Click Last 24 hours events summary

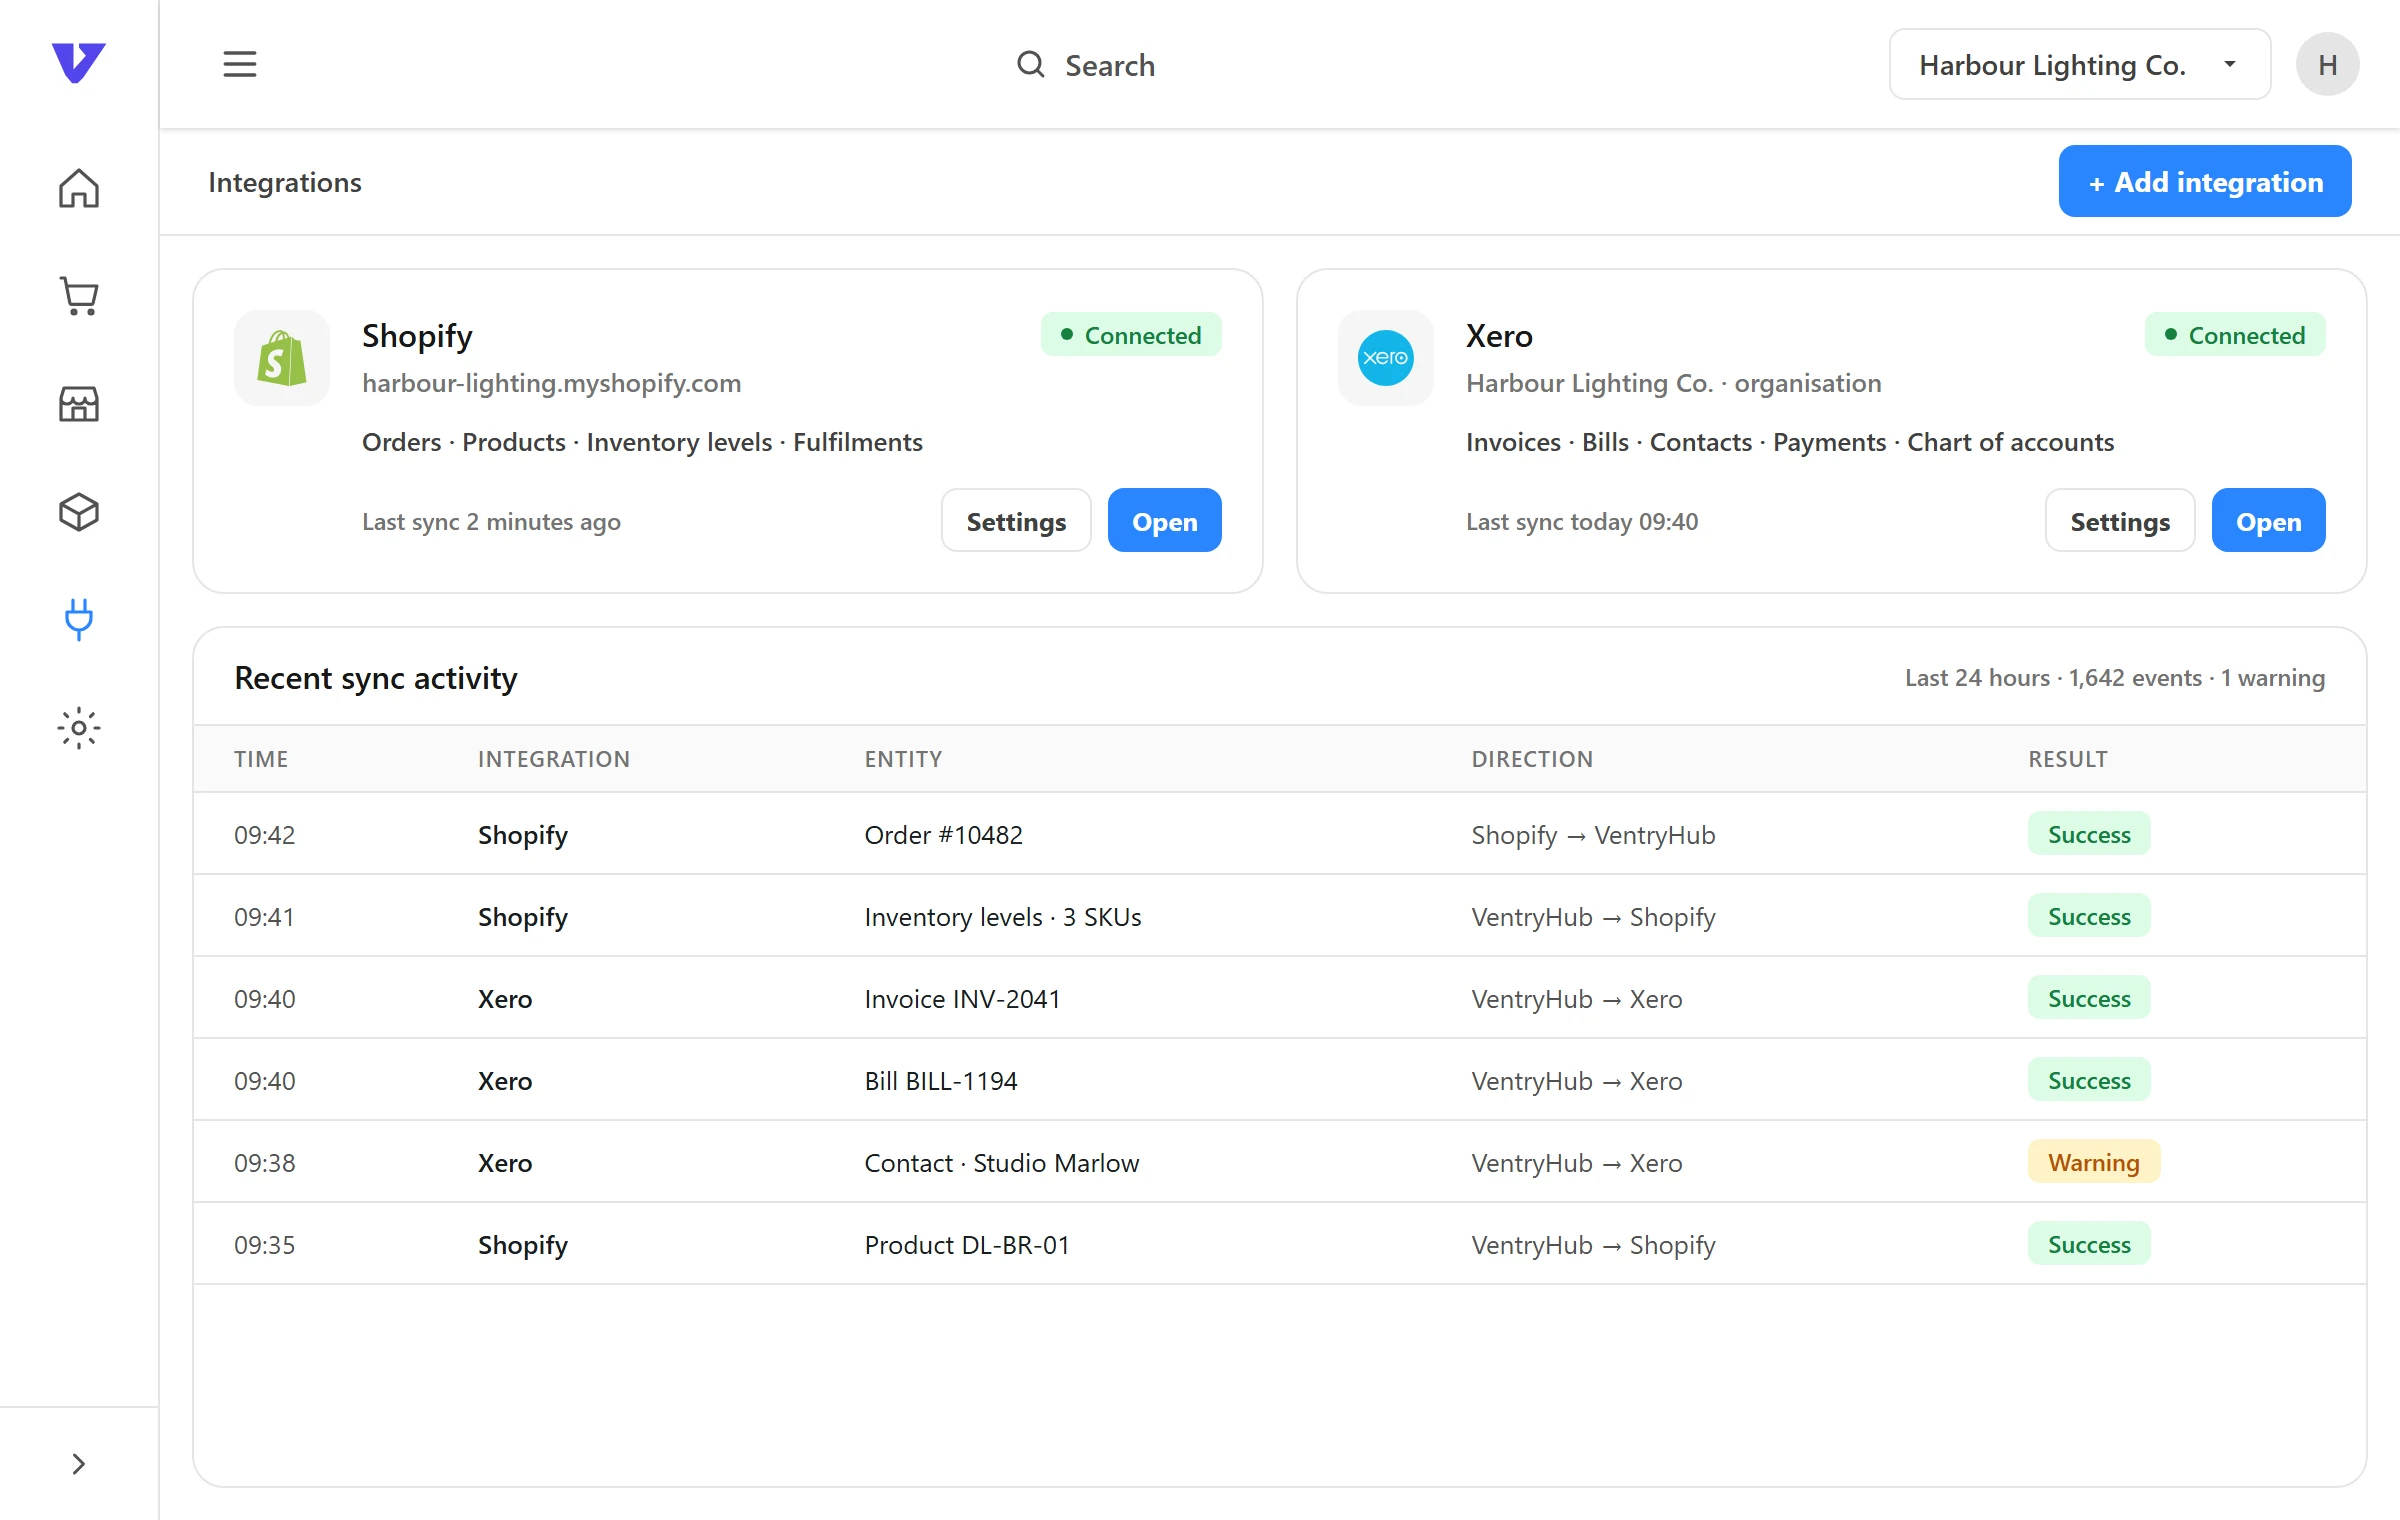point(2115,678)
